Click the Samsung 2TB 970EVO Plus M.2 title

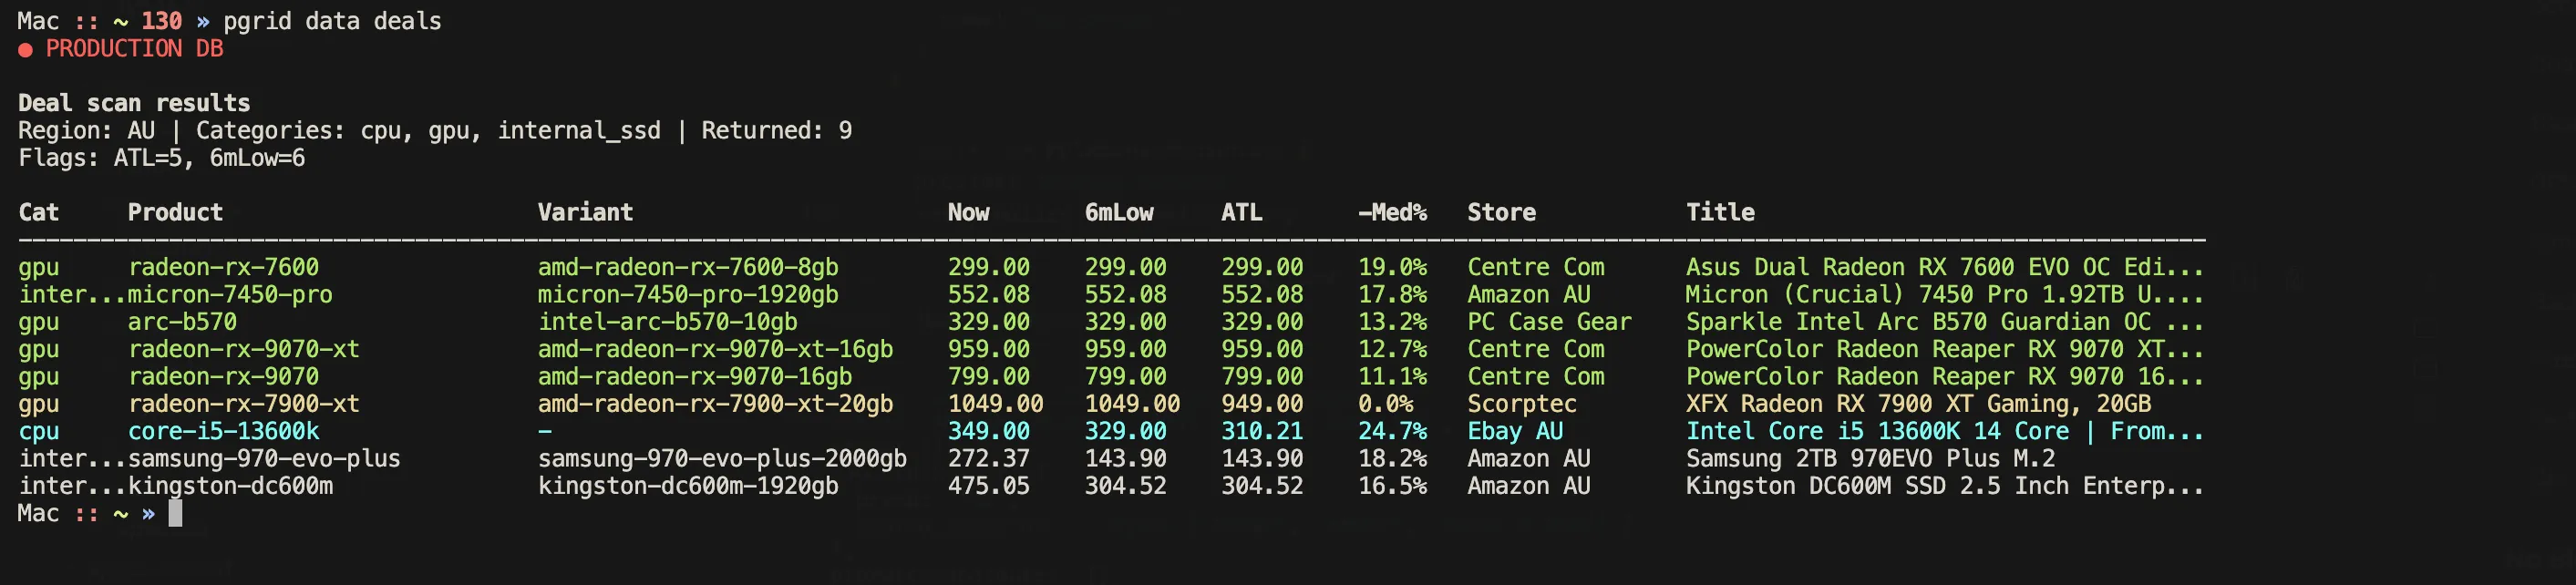(1870, 459)
